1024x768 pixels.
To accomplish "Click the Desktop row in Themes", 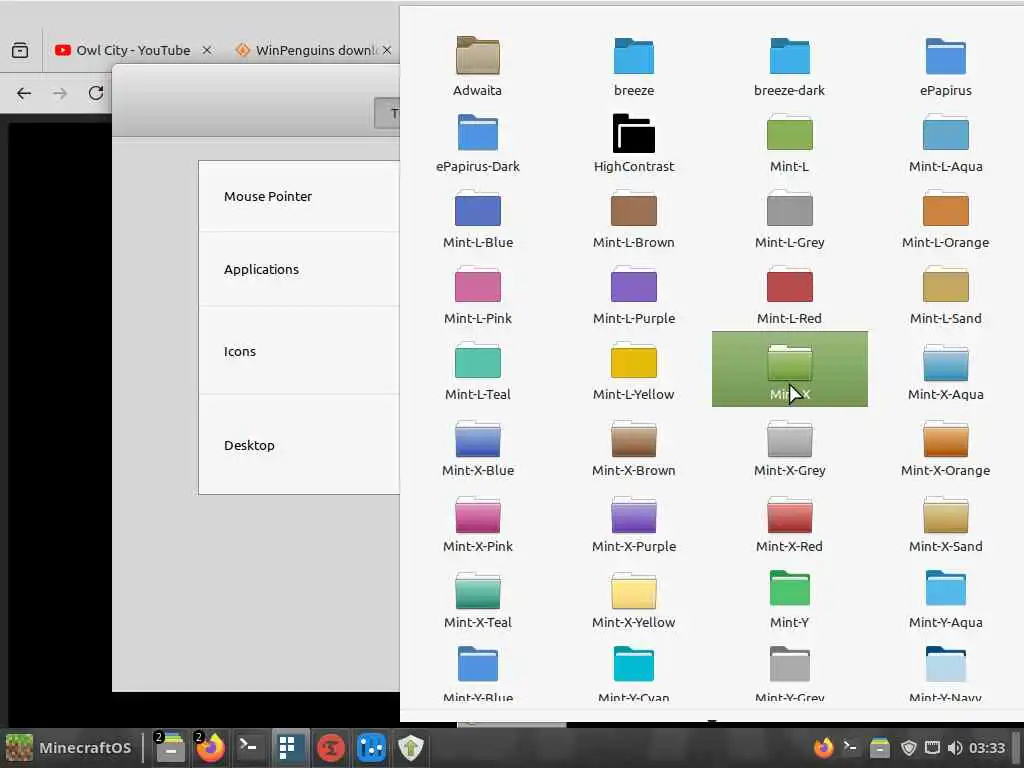I will [299, 445].
